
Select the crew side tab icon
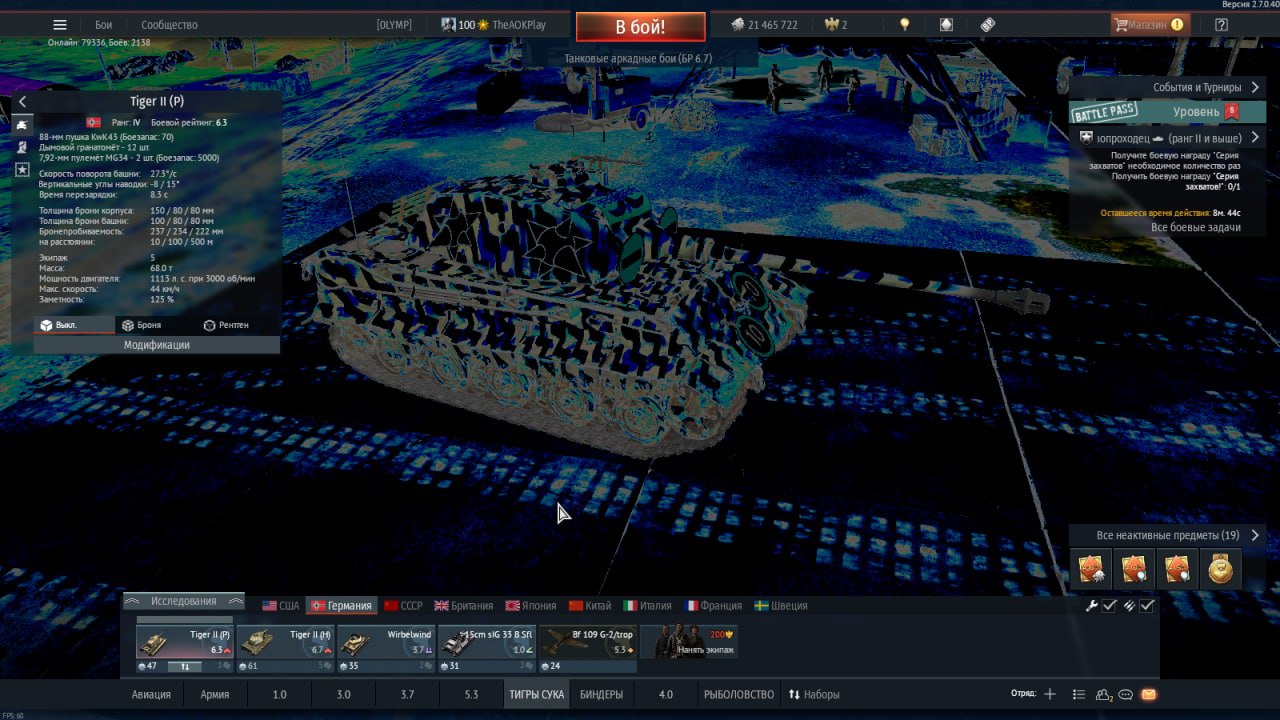[22, 147]
